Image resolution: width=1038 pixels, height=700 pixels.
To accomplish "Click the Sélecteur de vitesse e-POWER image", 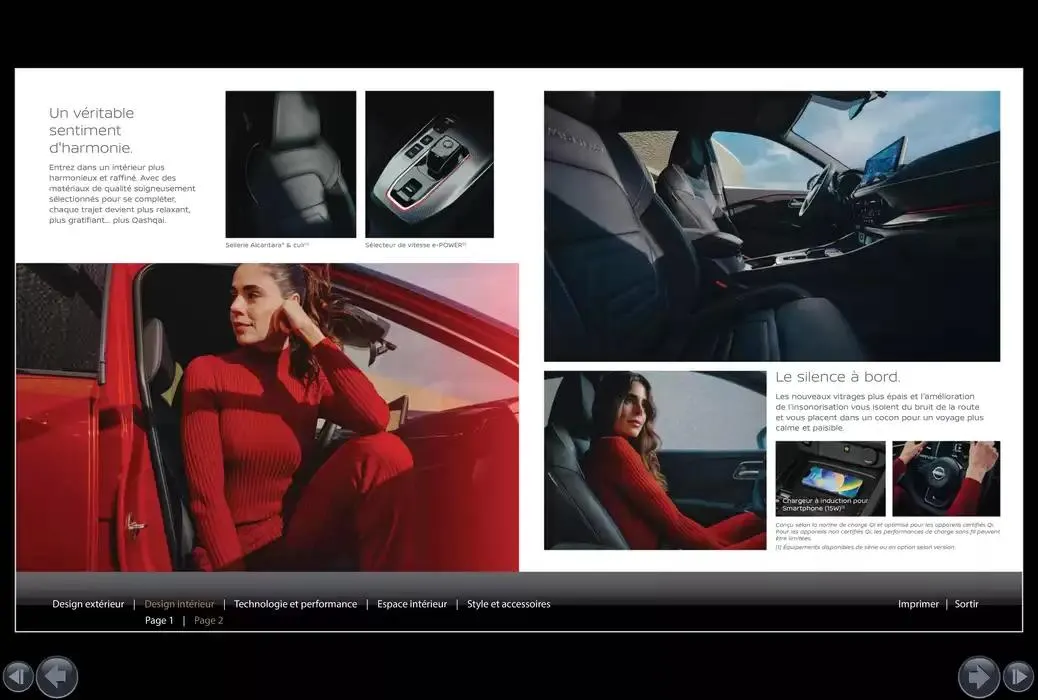I will coord(429,163).
